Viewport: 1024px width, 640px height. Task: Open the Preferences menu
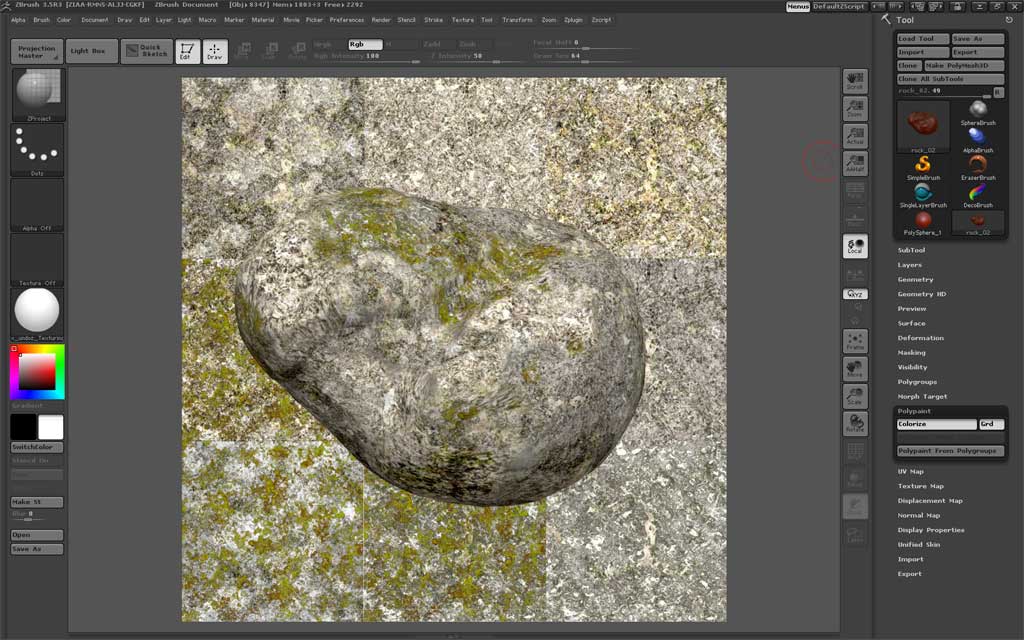[x=347, y=20]
